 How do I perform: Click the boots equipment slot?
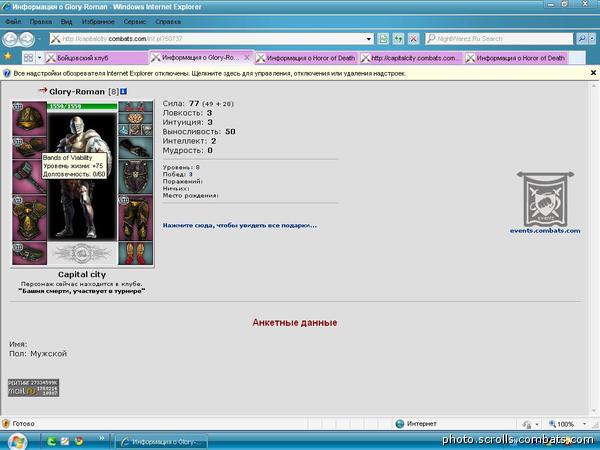135,253
